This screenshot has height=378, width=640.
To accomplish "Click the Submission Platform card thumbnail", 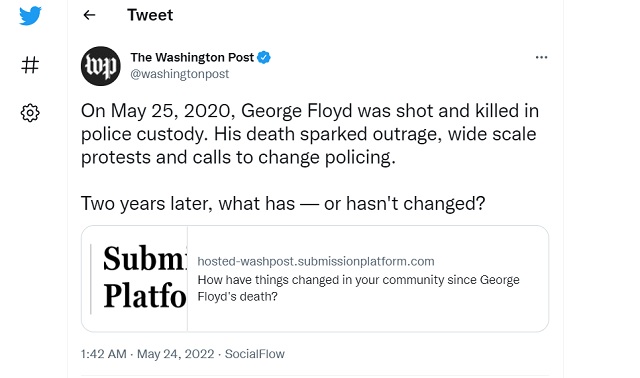I will (x=135, y=279).
